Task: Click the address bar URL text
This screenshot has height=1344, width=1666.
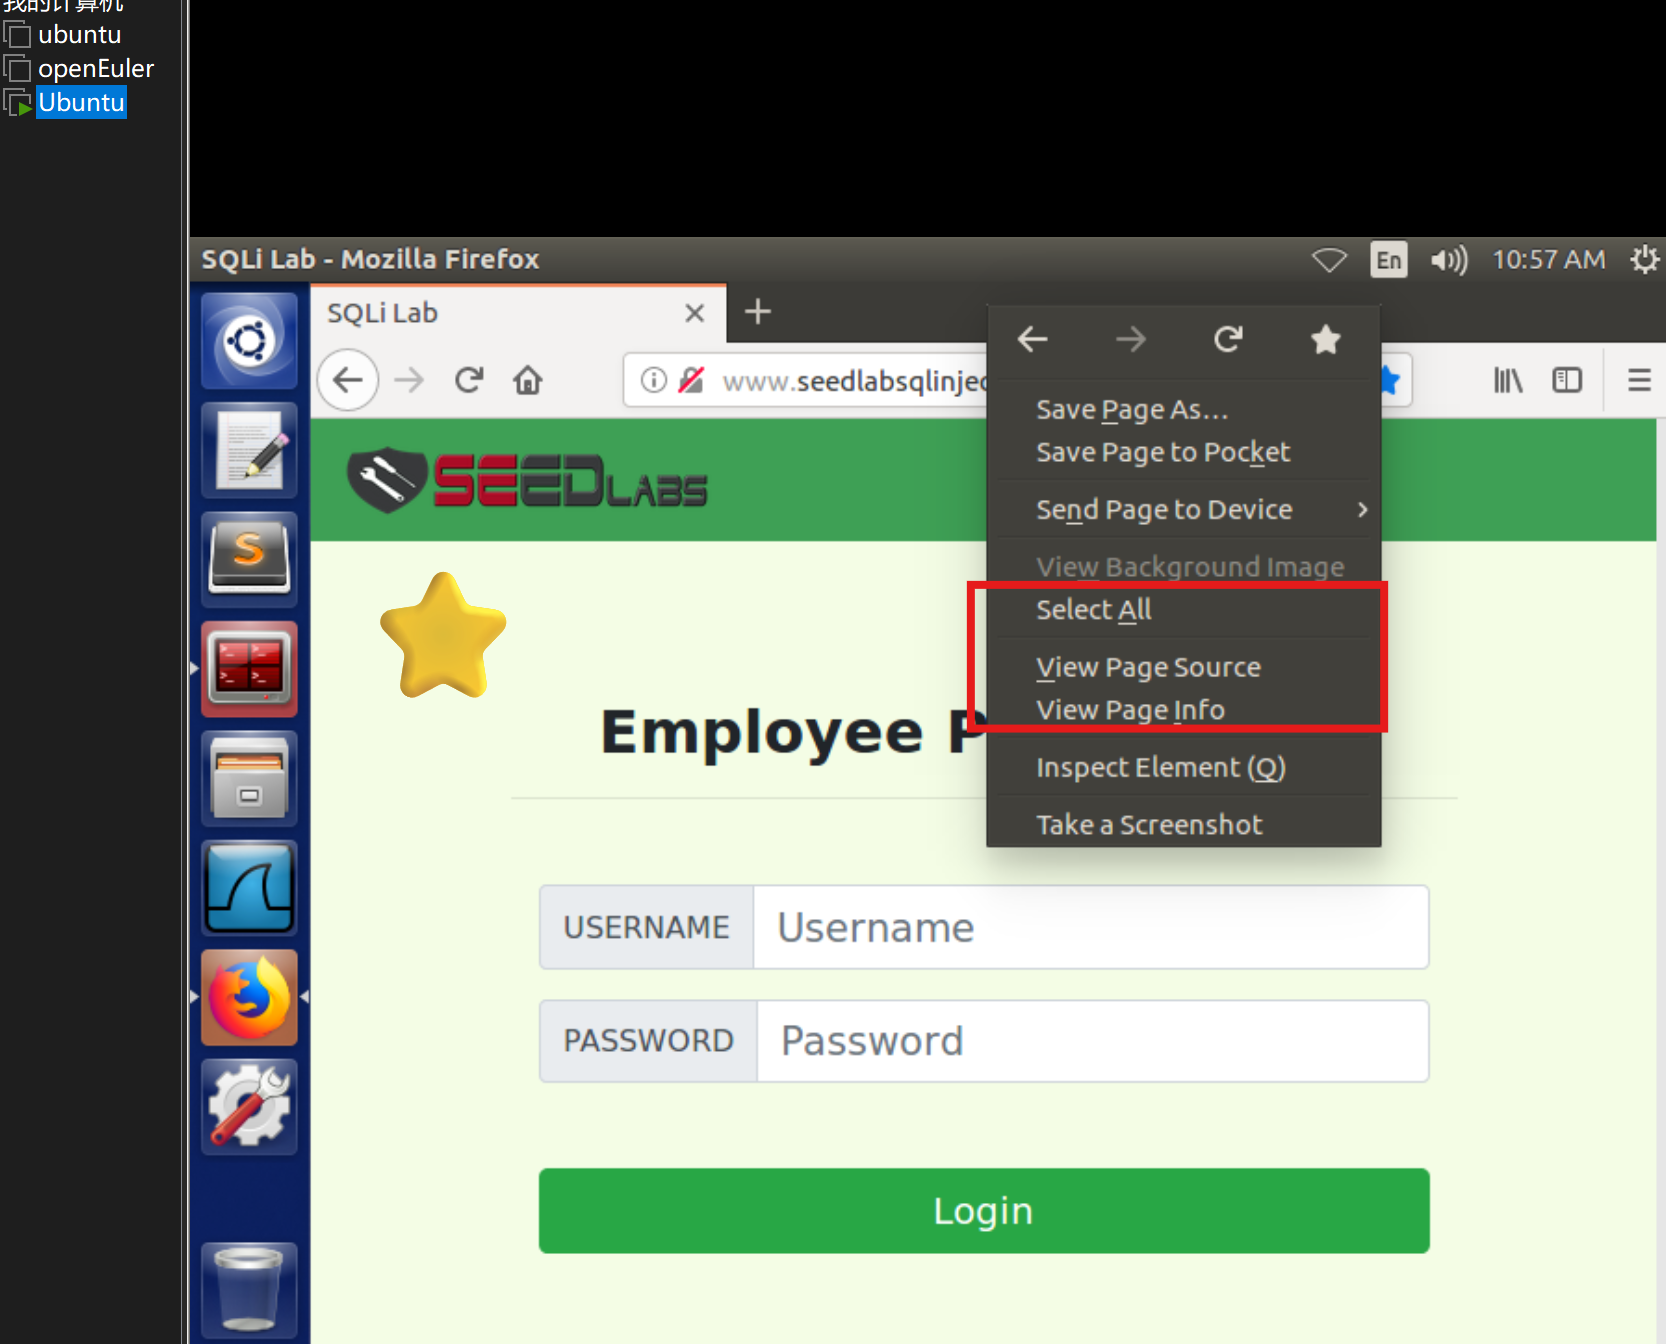Action: coord(855,381)
